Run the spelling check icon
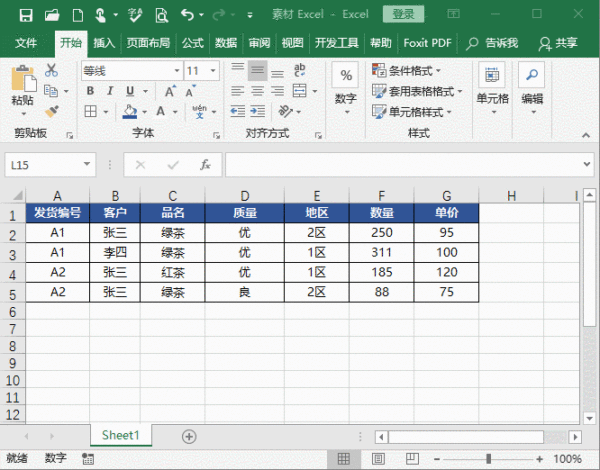The width and height of the screenshot is (600, 470). click(x=135, y=15)
